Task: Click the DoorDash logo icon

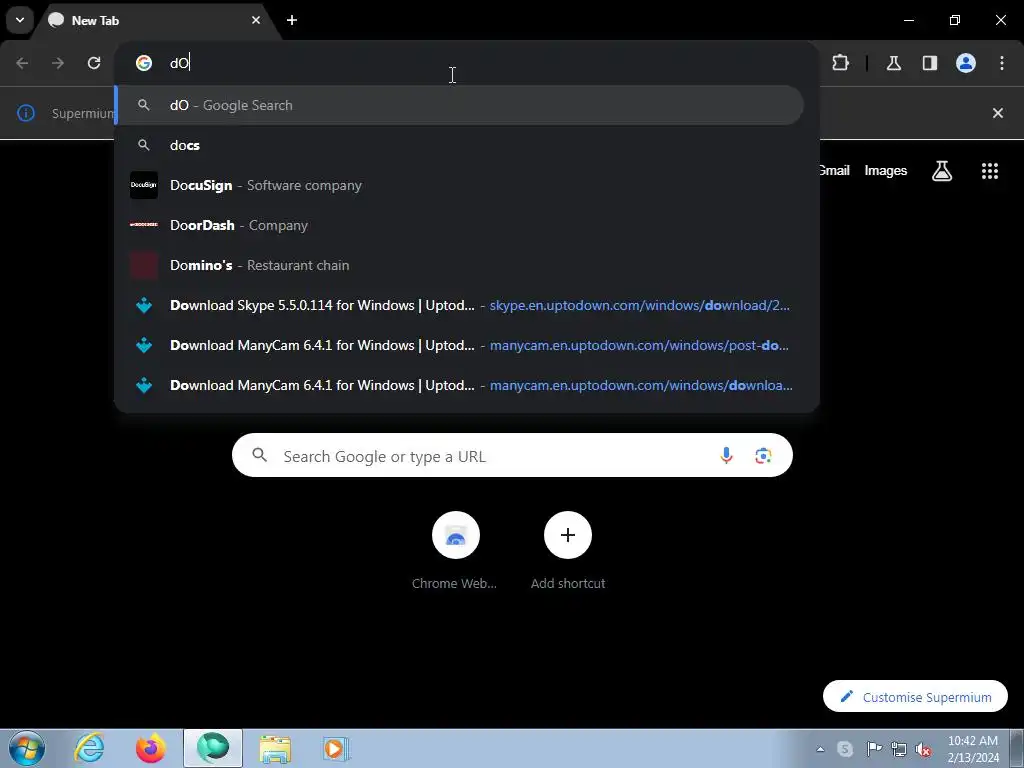Action: click(x=144, y=225)
